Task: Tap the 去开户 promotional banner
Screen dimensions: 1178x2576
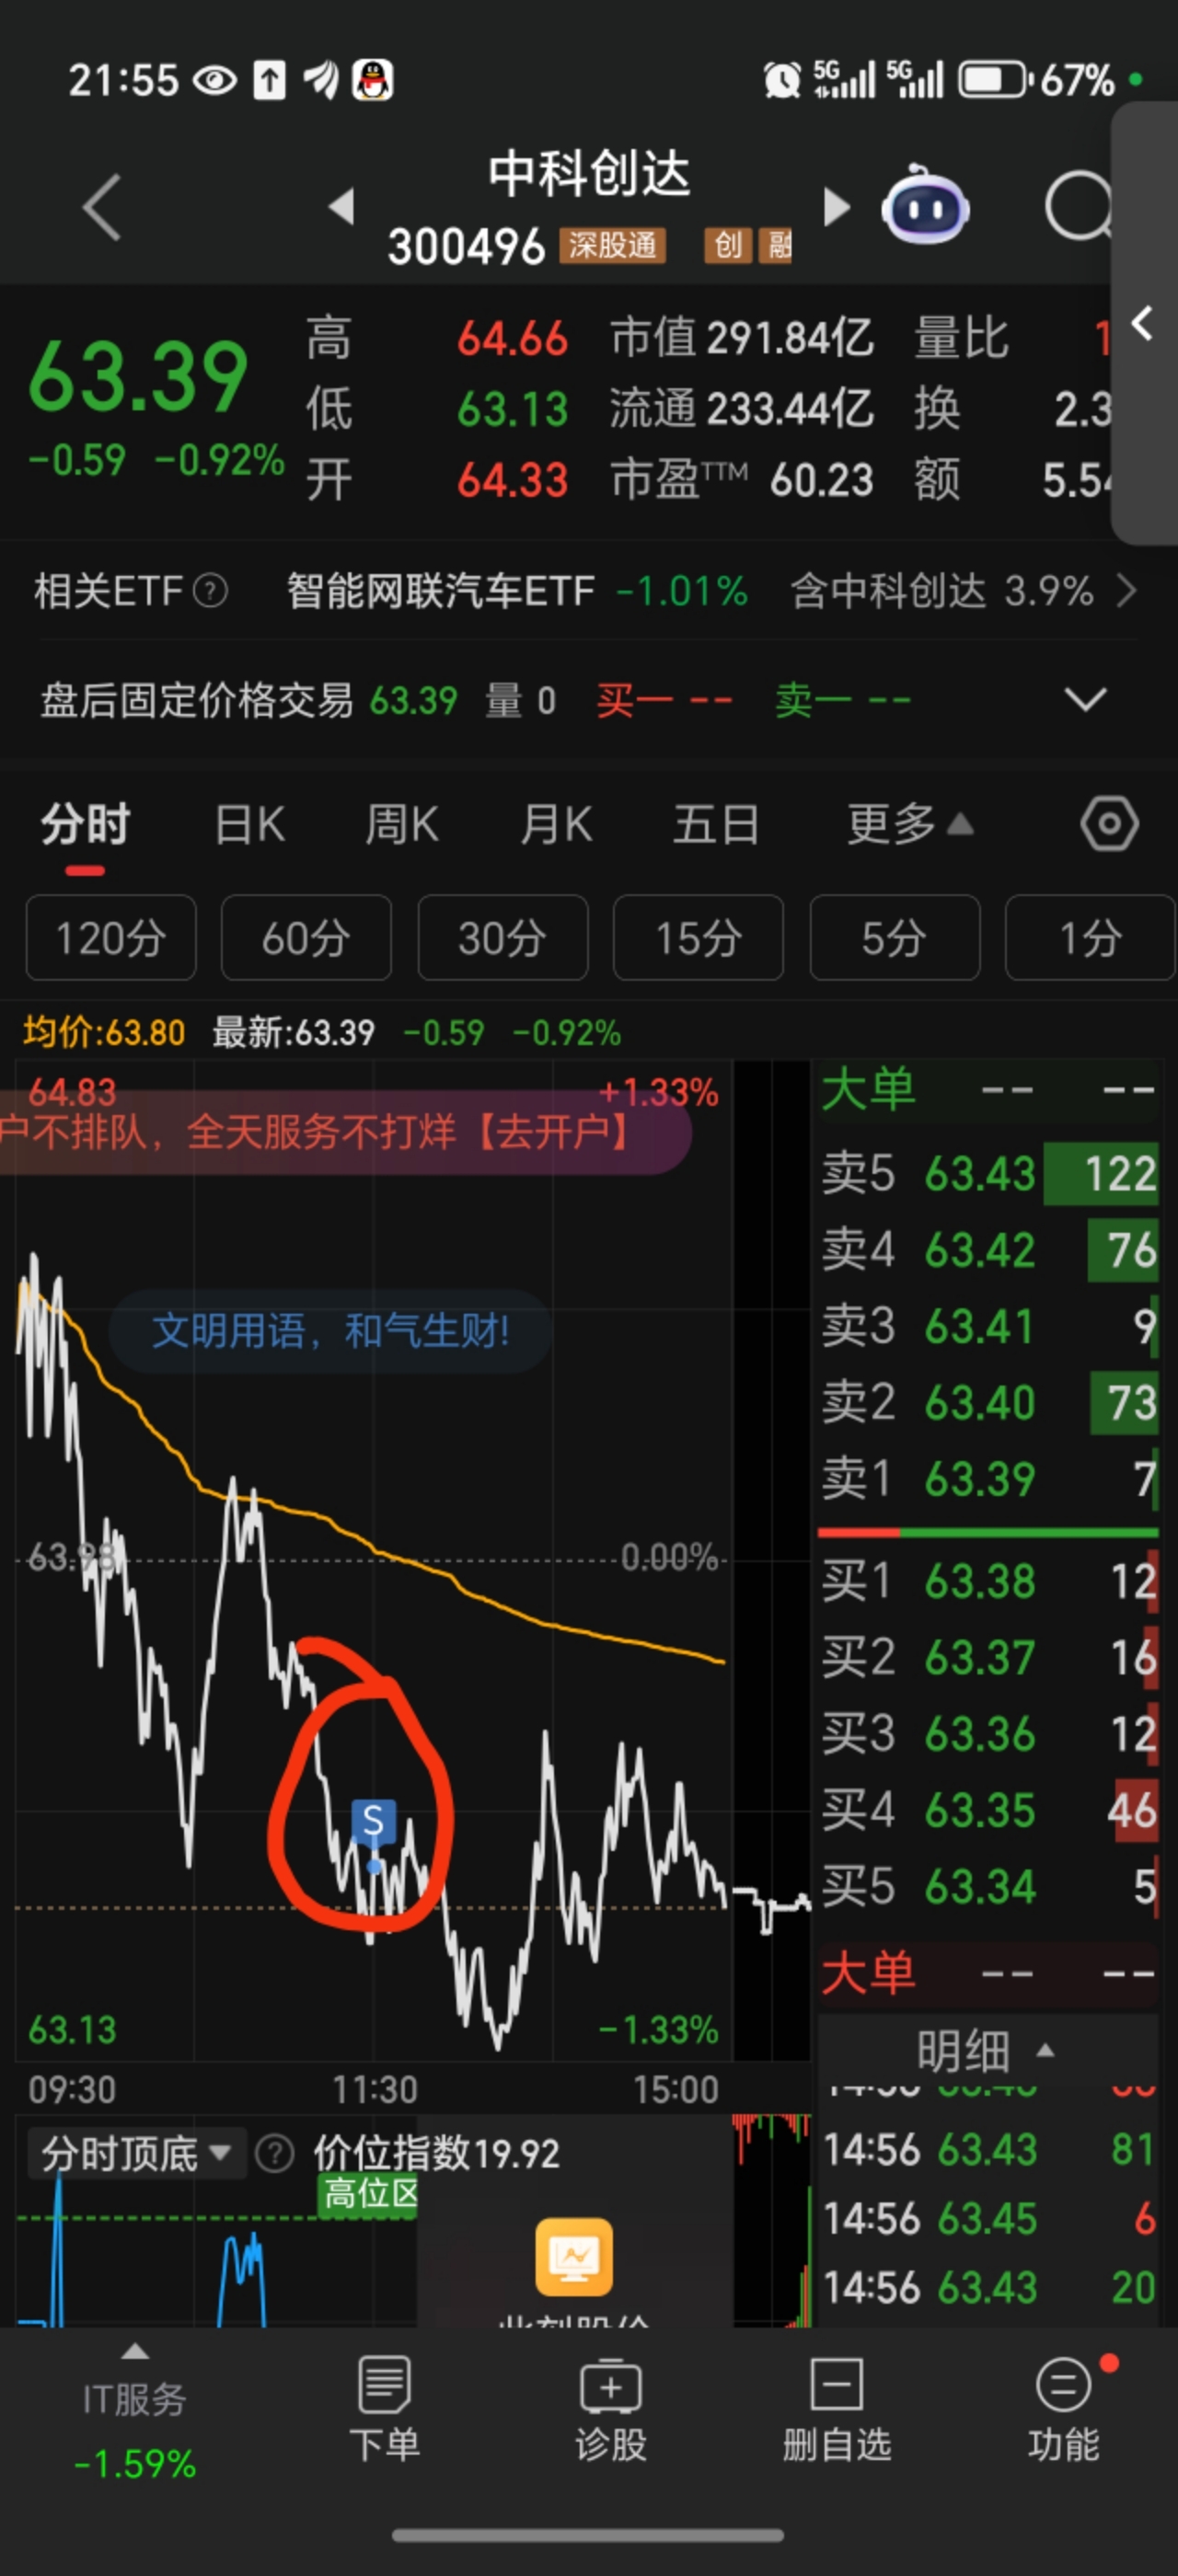Action: point(344,1133)
